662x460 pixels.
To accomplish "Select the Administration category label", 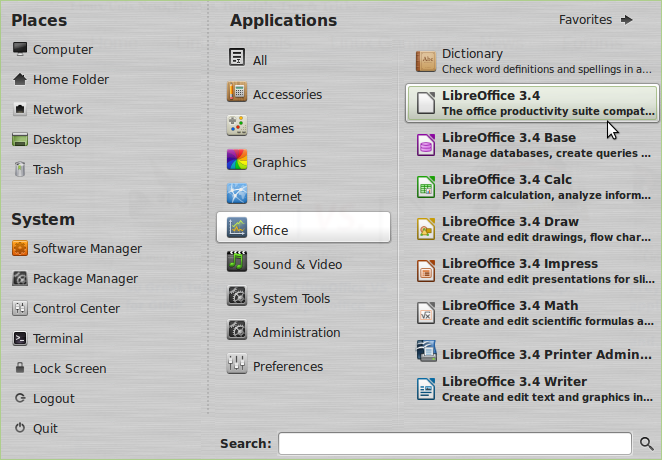I will coord(296,333).
